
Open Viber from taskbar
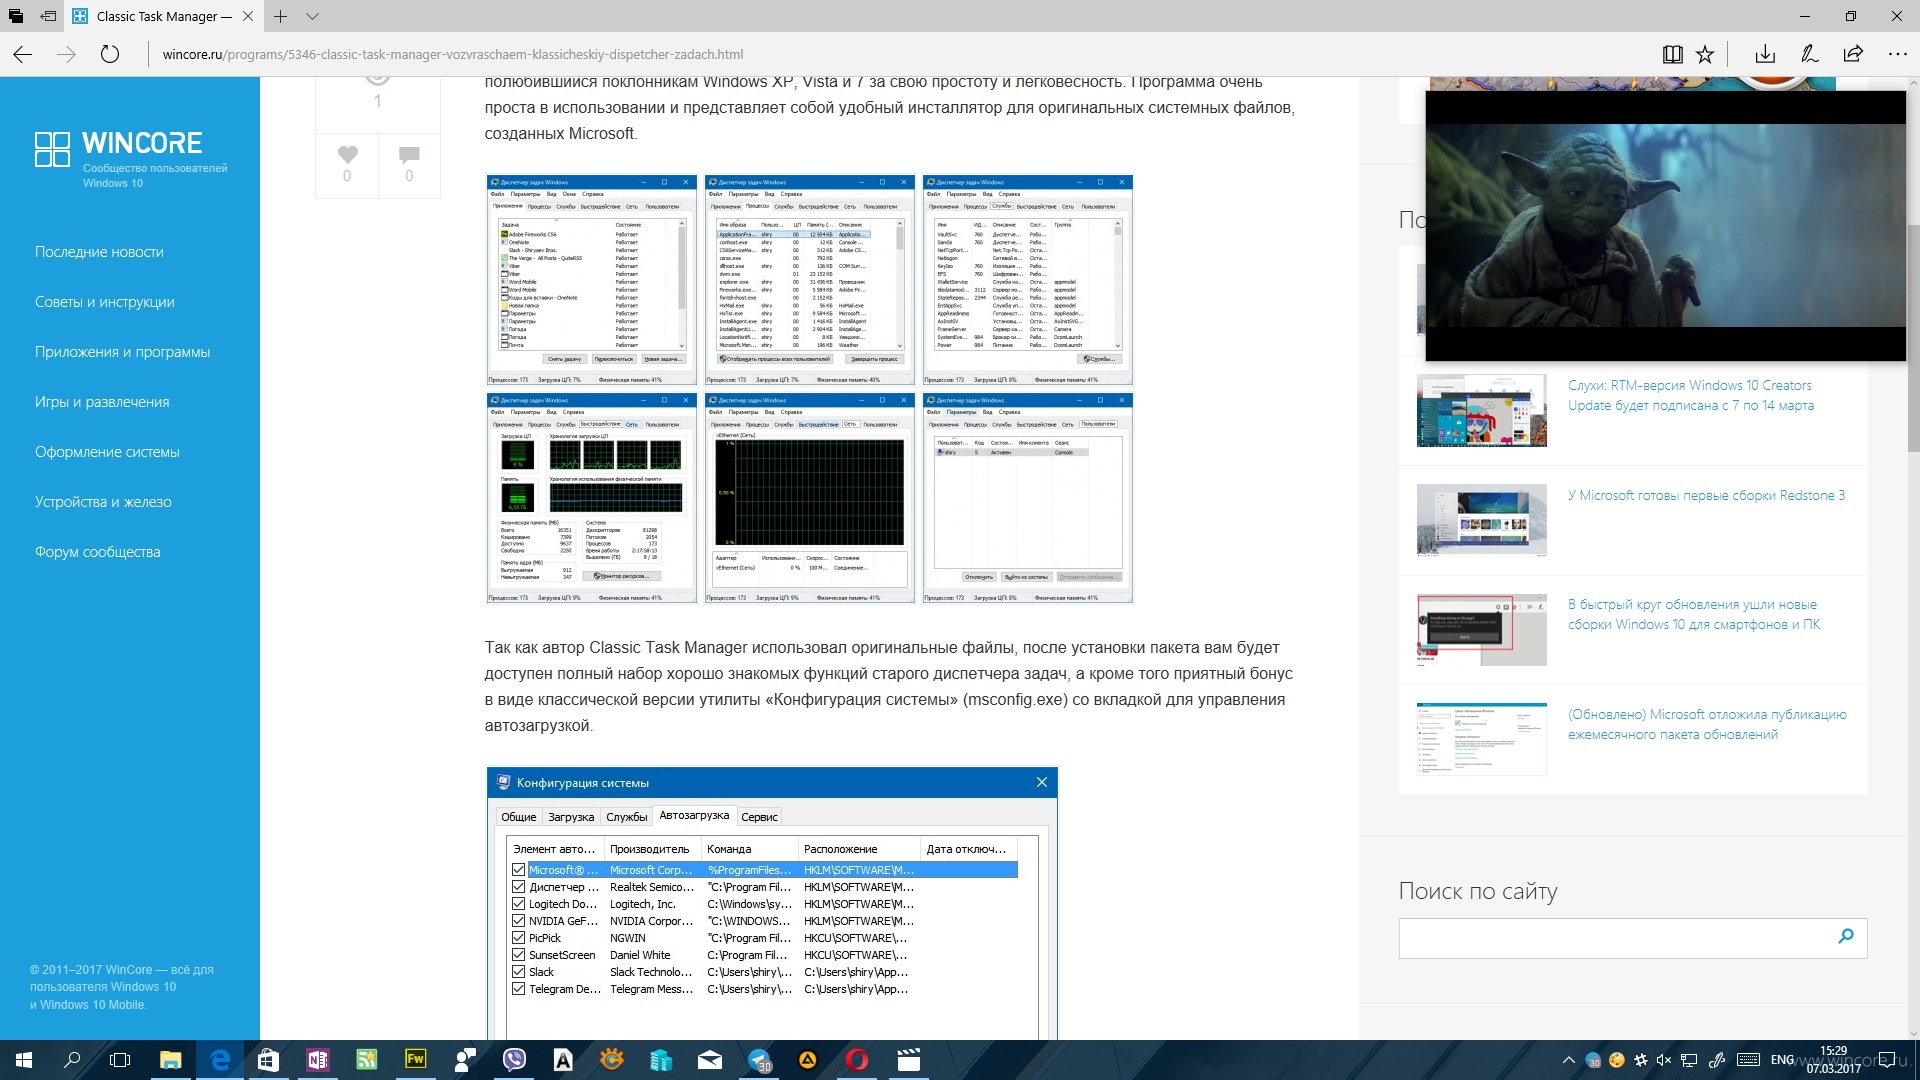click(514, 1060)
